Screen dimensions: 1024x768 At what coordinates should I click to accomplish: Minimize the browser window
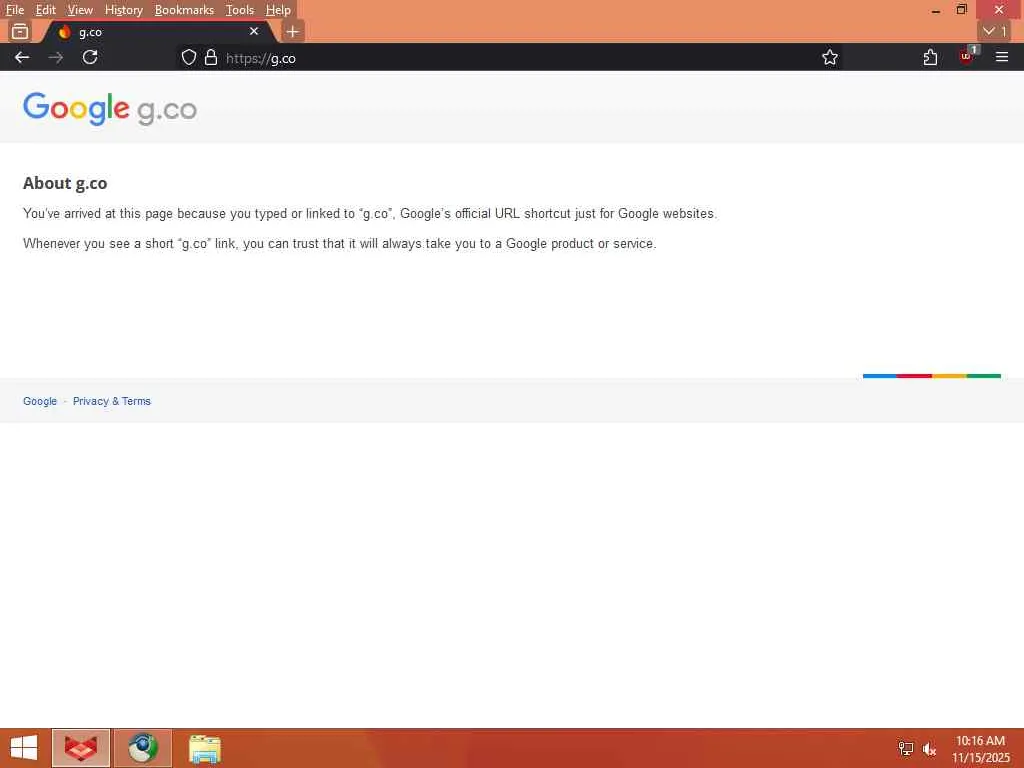click(936, 10)
